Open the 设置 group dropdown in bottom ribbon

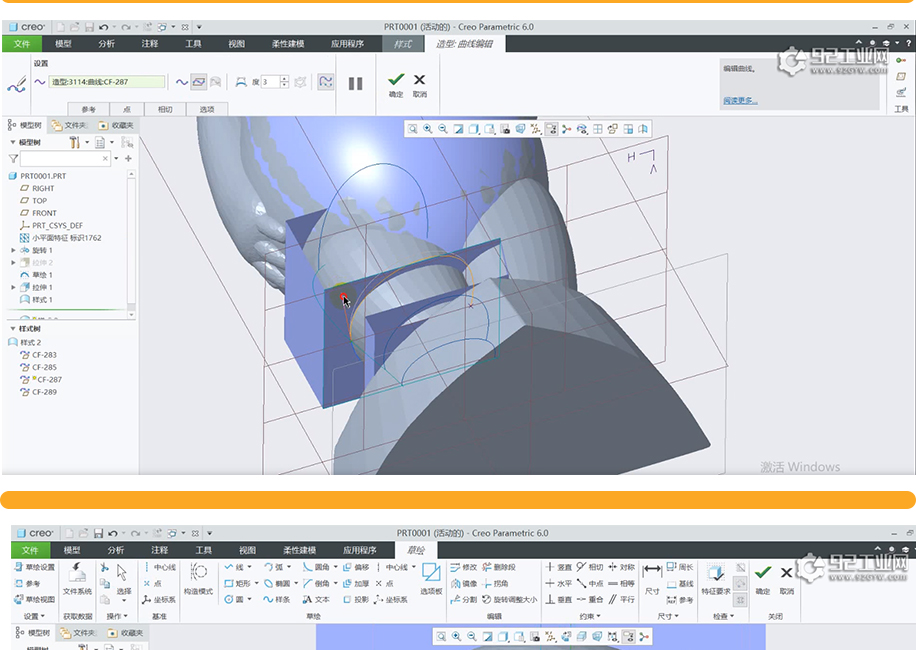click(34, 616)
